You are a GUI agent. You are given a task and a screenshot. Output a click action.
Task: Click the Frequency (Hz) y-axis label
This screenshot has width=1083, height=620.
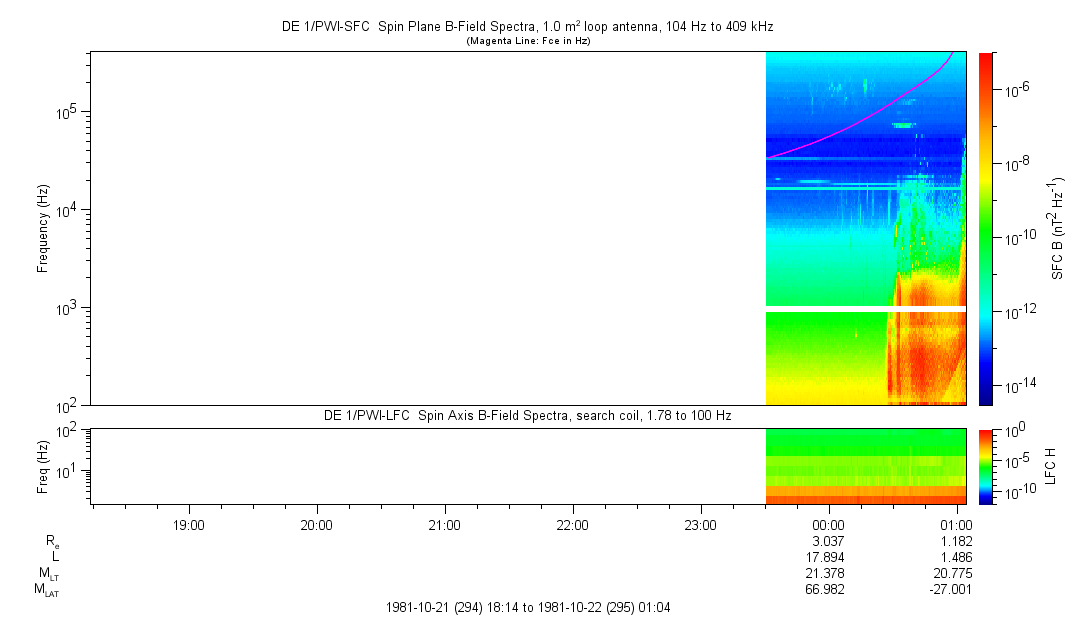coord(43,228)
